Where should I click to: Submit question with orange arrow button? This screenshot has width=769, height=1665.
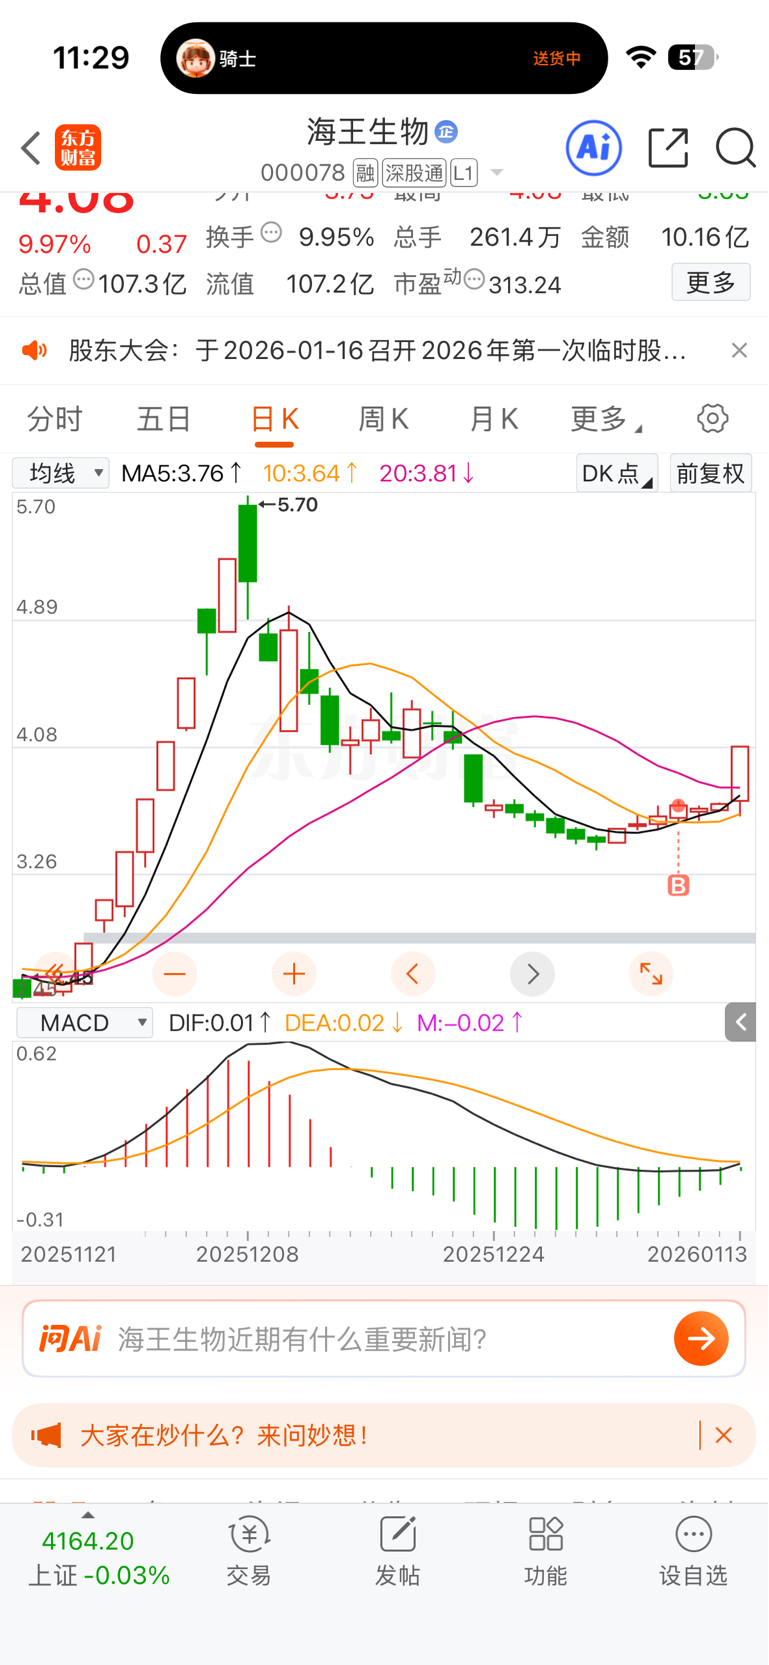(701, 1339)
